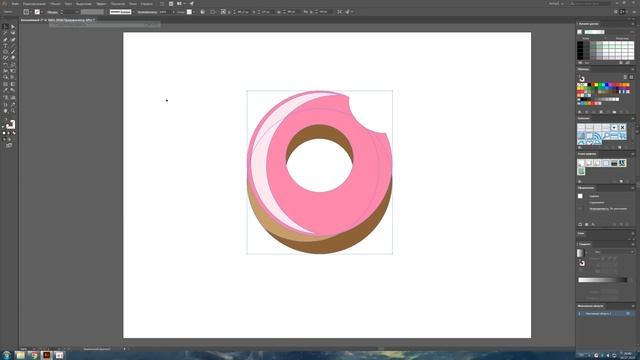Select the Gradient tool in toolbox

pyautogui.click(x=13, y=84)
